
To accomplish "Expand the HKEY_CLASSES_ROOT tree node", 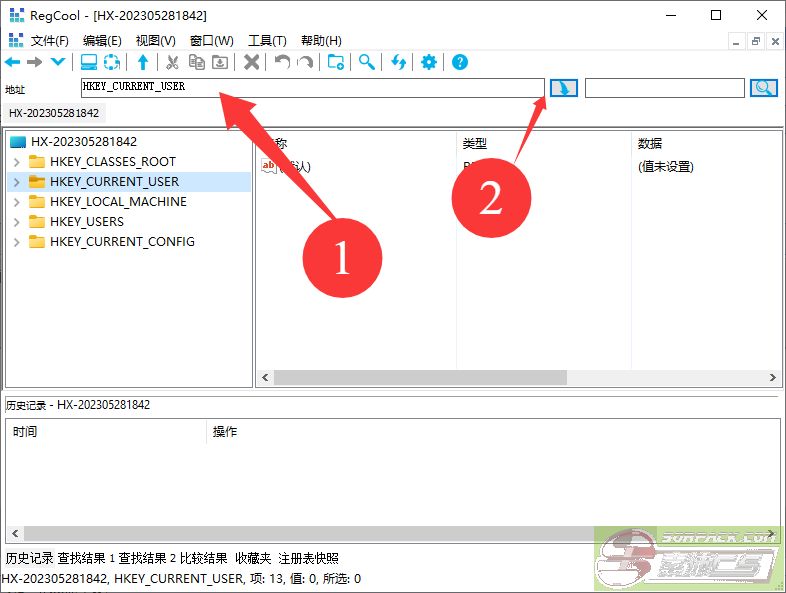I will 17,162.
